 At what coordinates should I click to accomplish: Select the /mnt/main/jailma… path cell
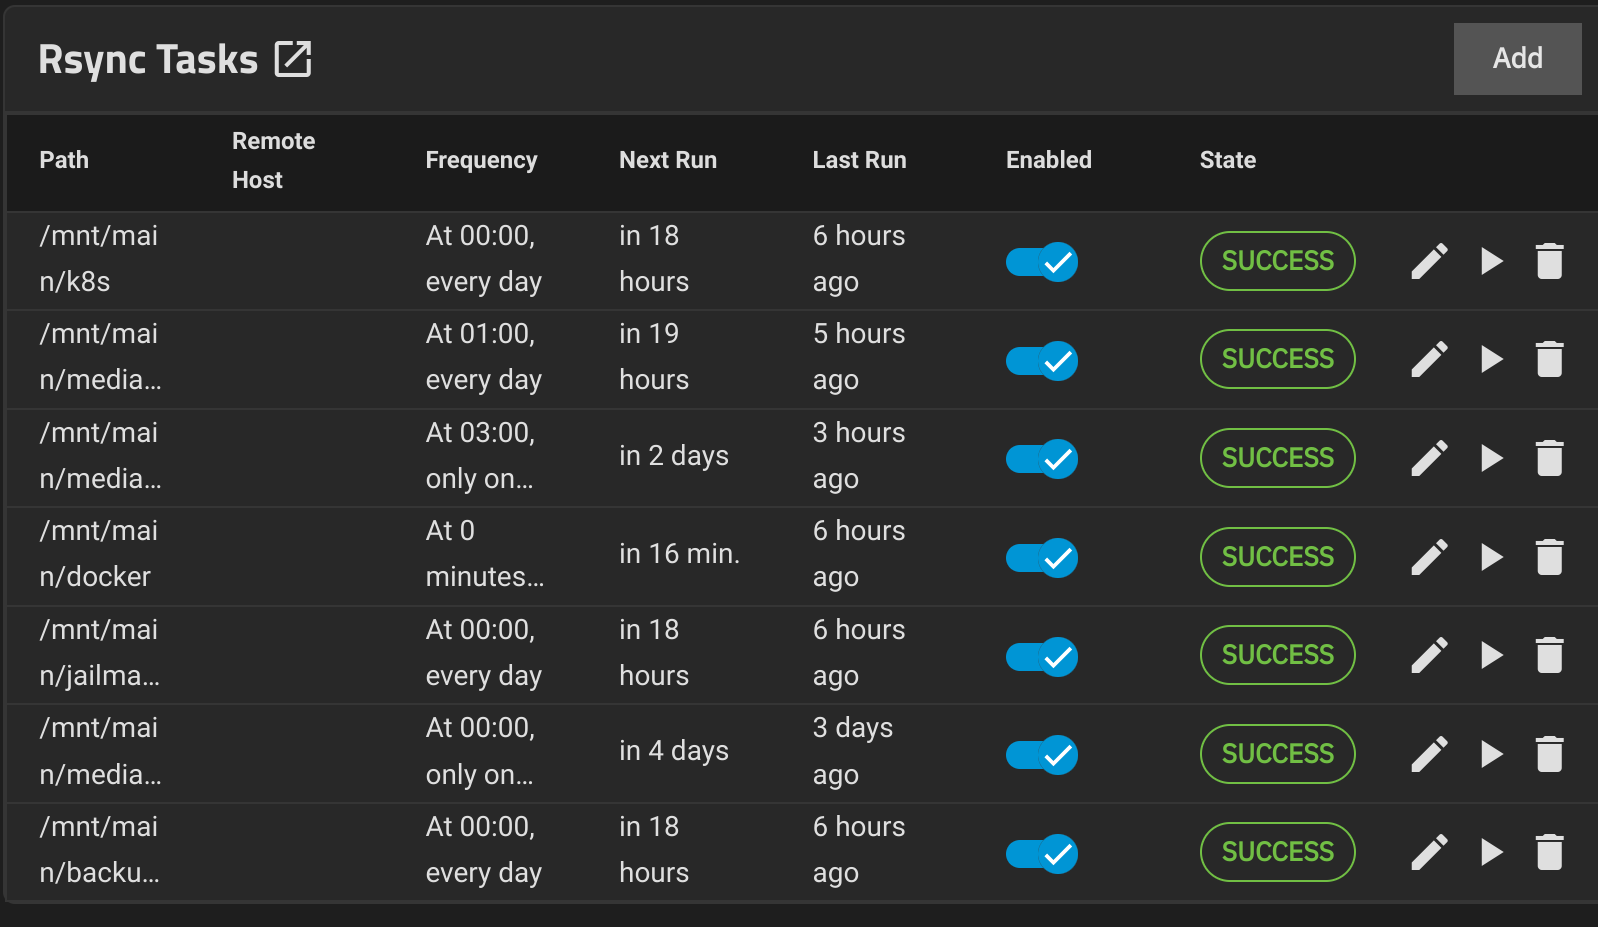tap(99, 653)
